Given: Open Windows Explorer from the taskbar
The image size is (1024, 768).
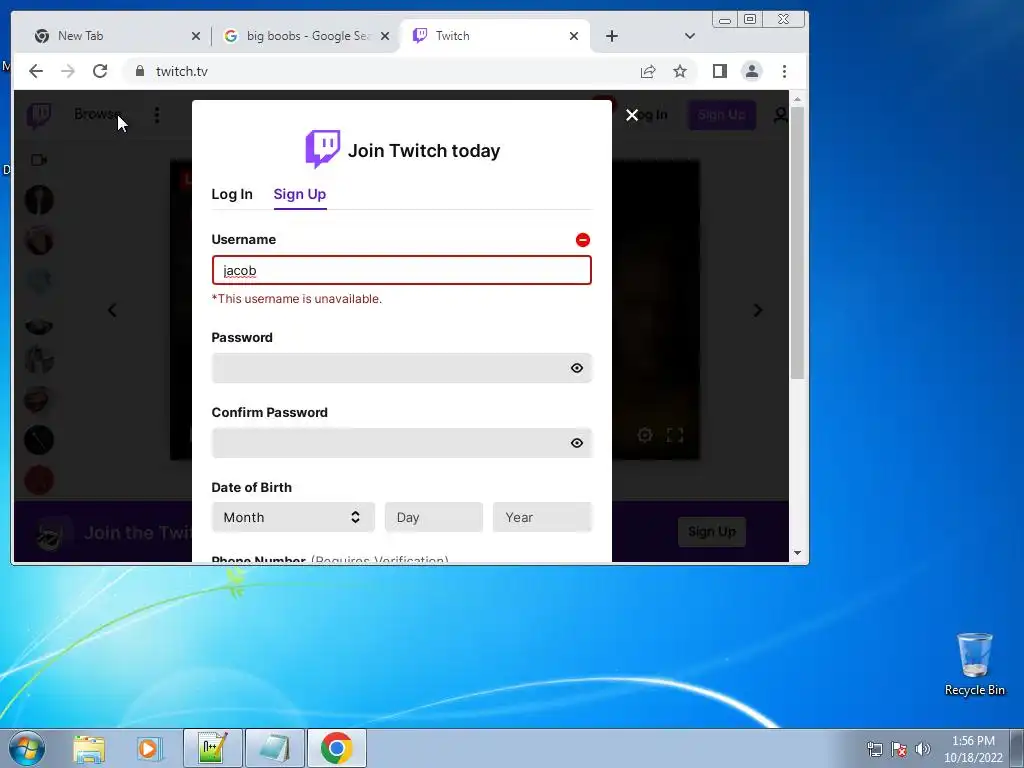Looking at the screenshot, I should pos(89,749).
